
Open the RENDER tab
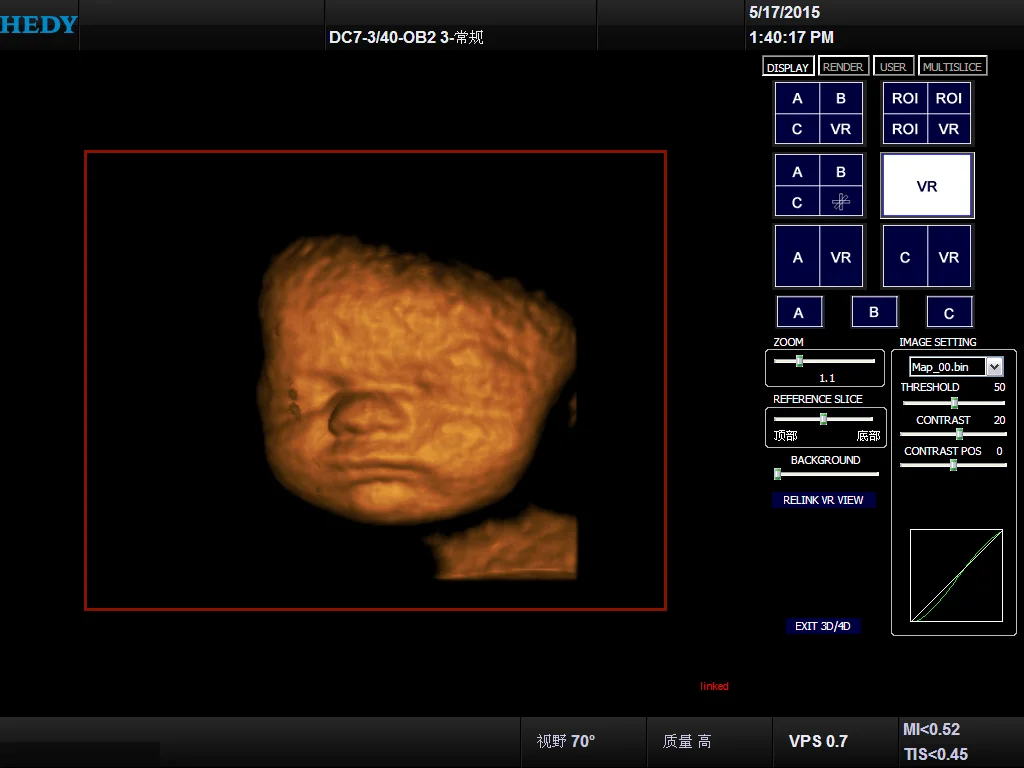(x=842, y=67)
